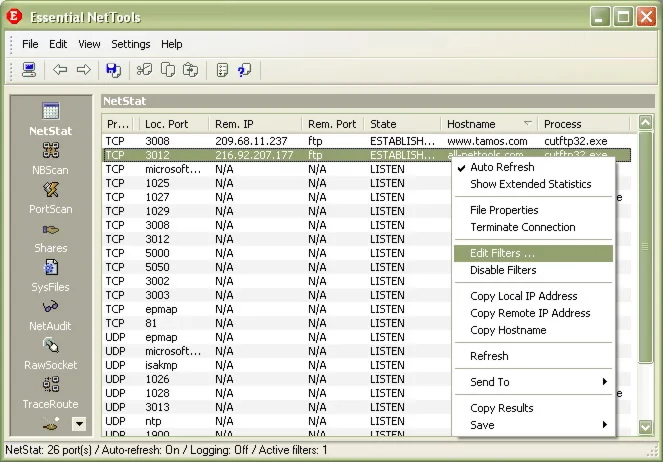Open the PortScan tool in sidebar
Image resolution: width=663 pixels, height=462 pixels.
50,196
